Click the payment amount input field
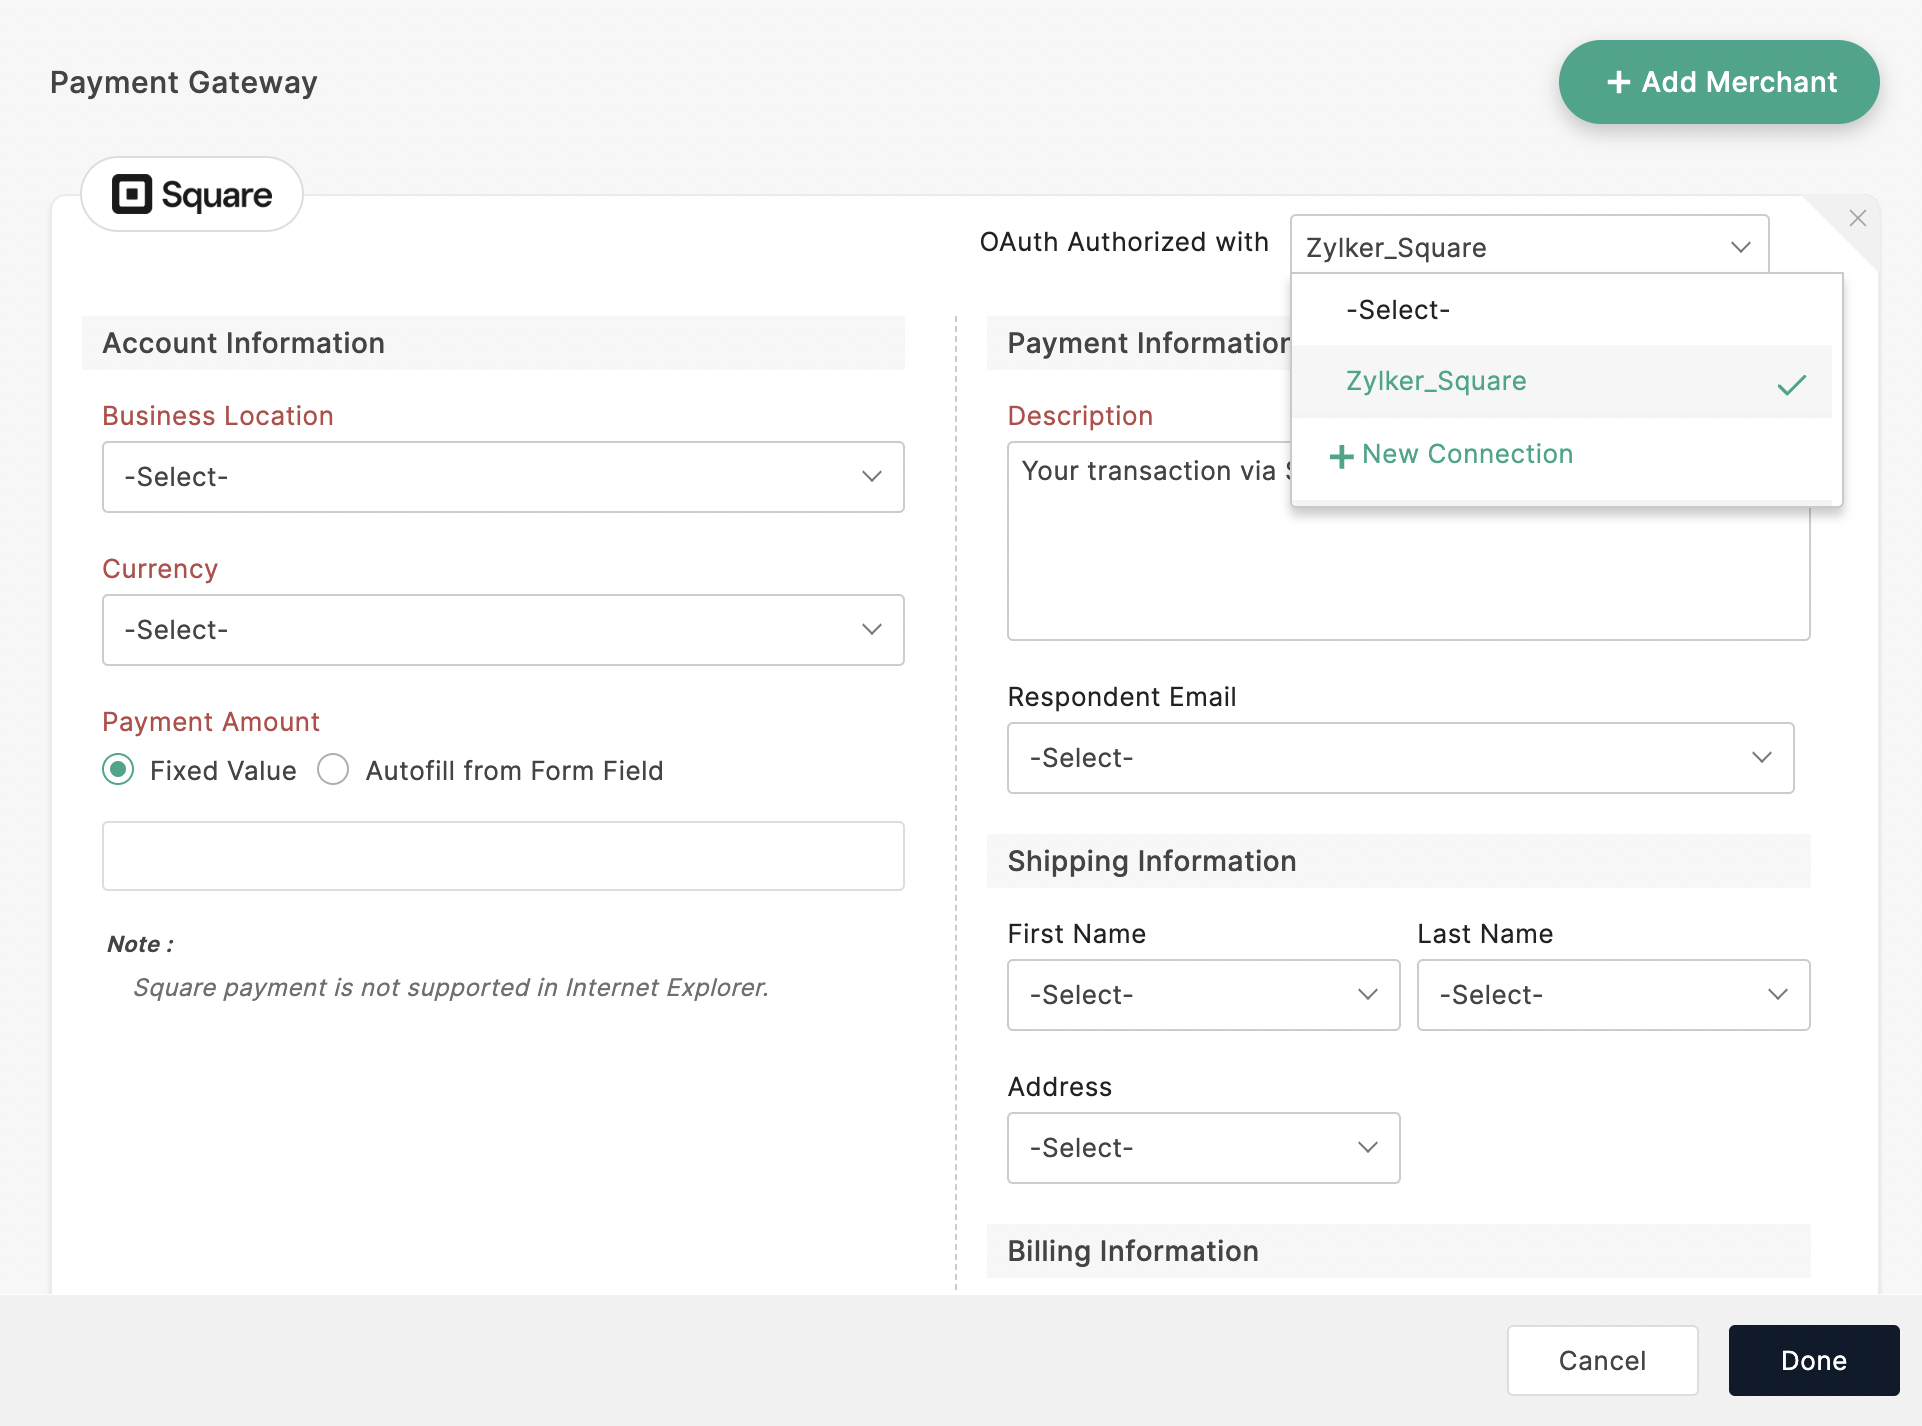Screen dimensions: 1922x1426 [503, 856]
